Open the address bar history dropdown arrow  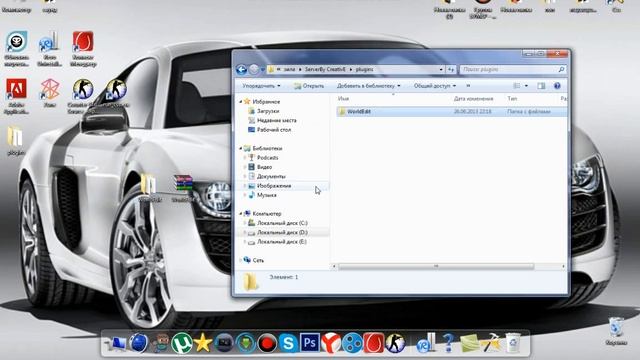(x=441, y=69)
